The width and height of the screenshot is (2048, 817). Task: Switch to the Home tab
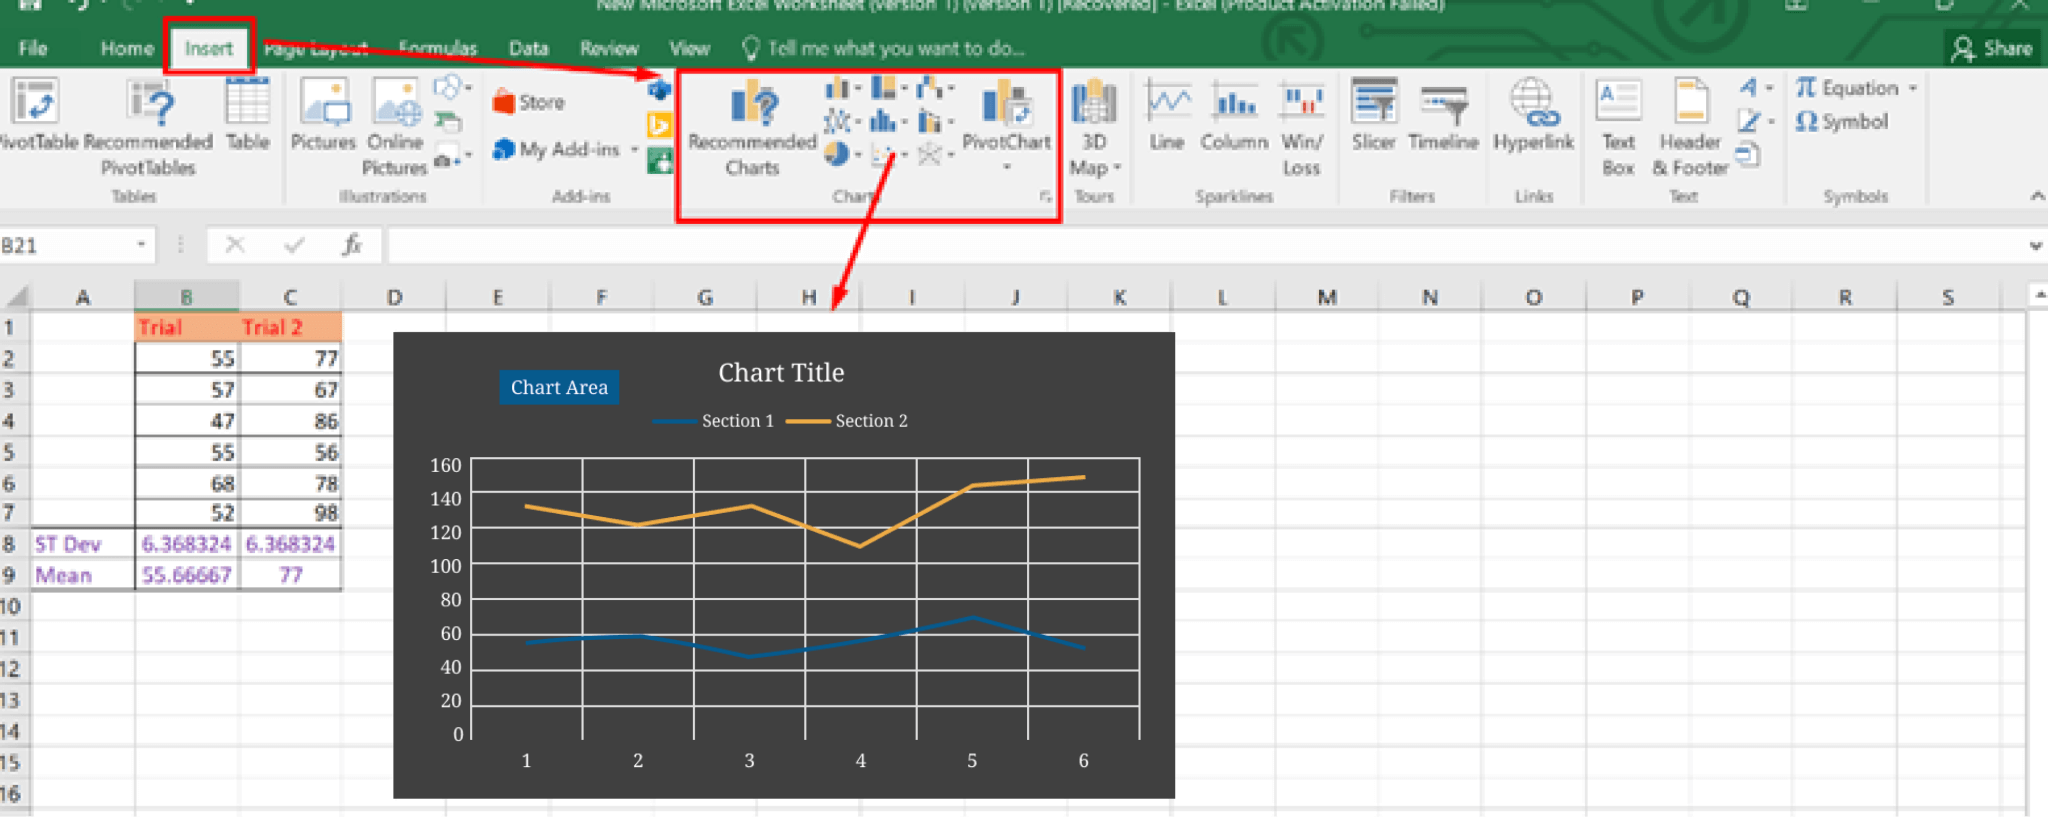(127, 48)
